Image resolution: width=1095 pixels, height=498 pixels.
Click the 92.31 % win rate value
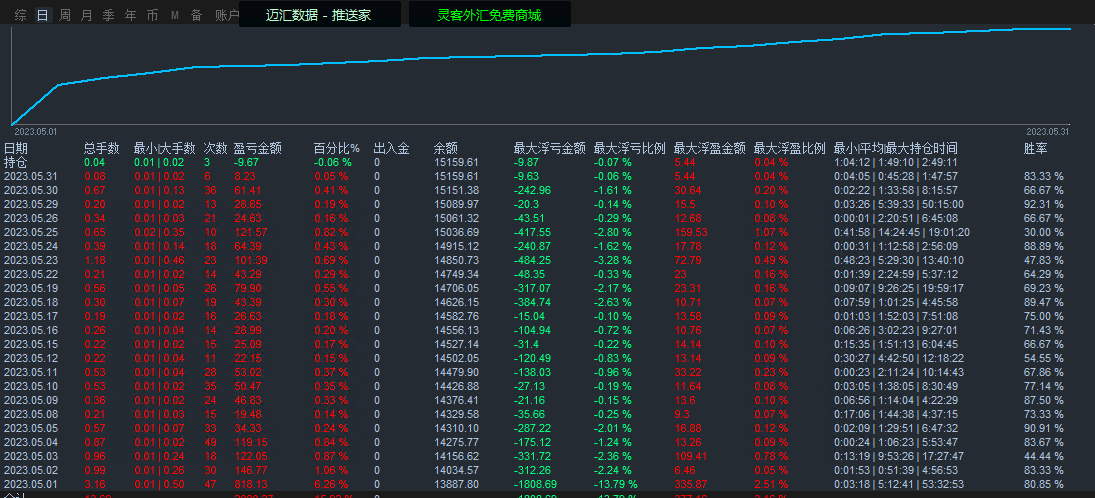pyautogui.click(x=1043, y=204)
